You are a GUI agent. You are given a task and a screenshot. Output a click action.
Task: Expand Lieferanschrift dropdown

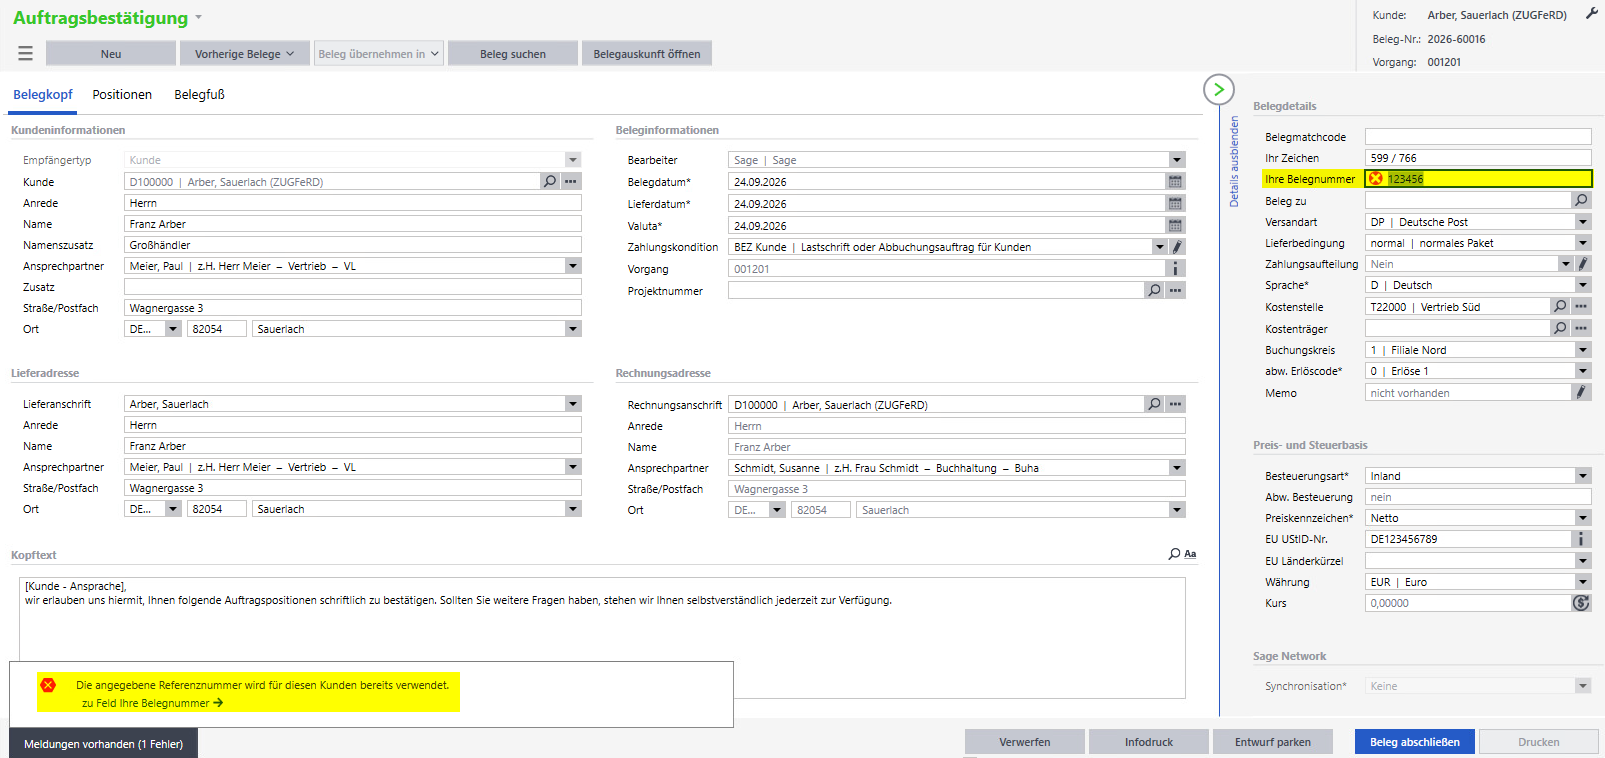(x=573, y=404)
